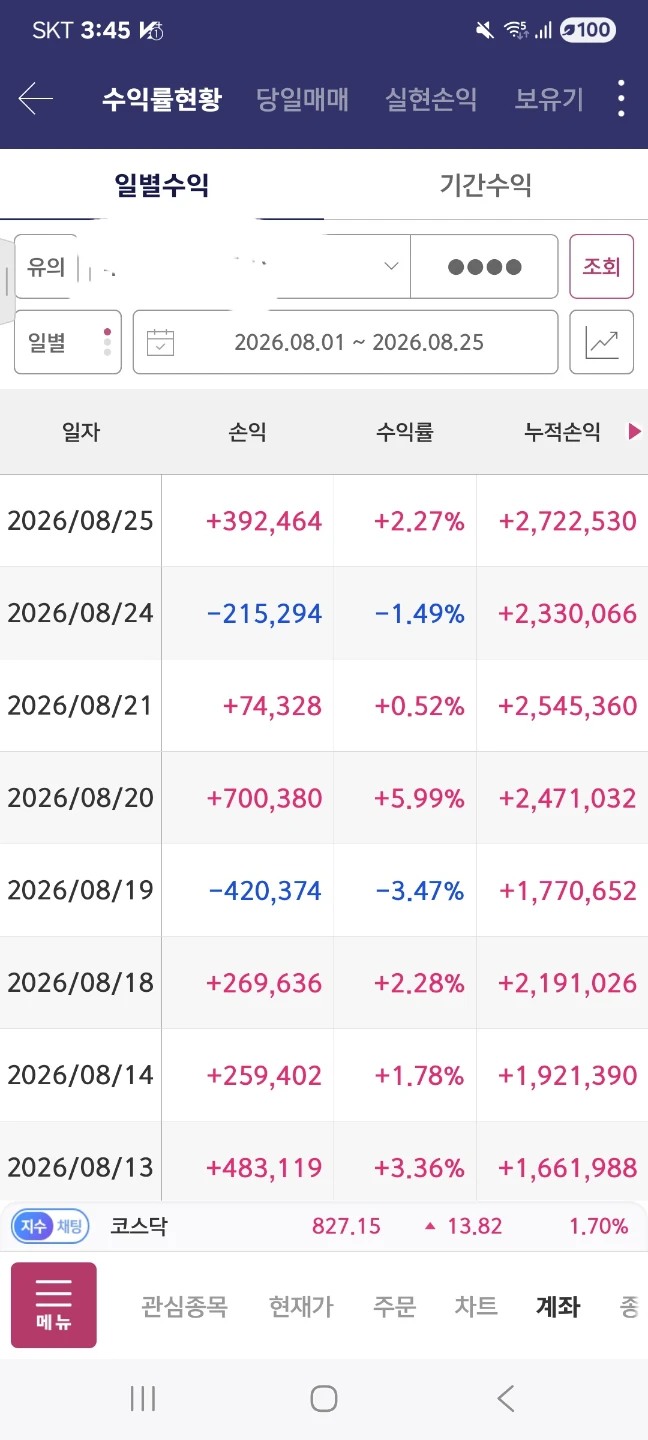Open 주문 in the bottom navigation

click(394, 1306)
